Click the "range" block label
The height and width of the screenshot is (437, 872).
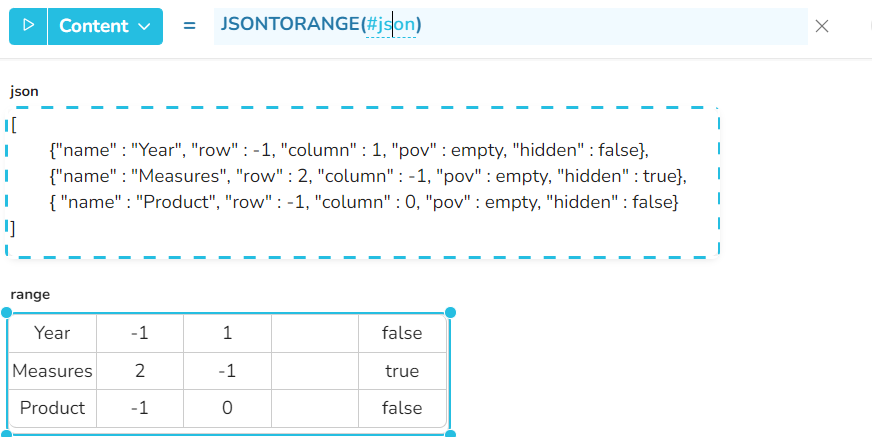(30, 294)
